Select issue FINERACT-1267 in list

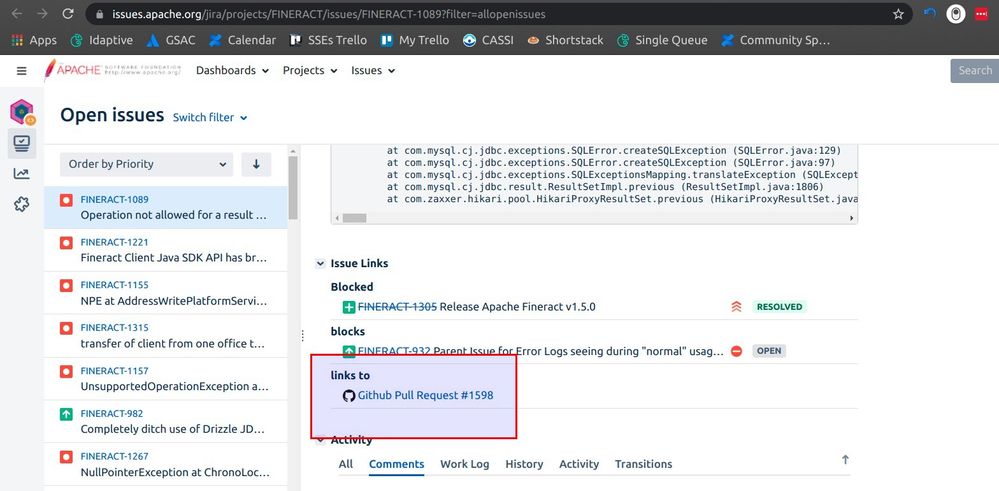tap(166, 464)
